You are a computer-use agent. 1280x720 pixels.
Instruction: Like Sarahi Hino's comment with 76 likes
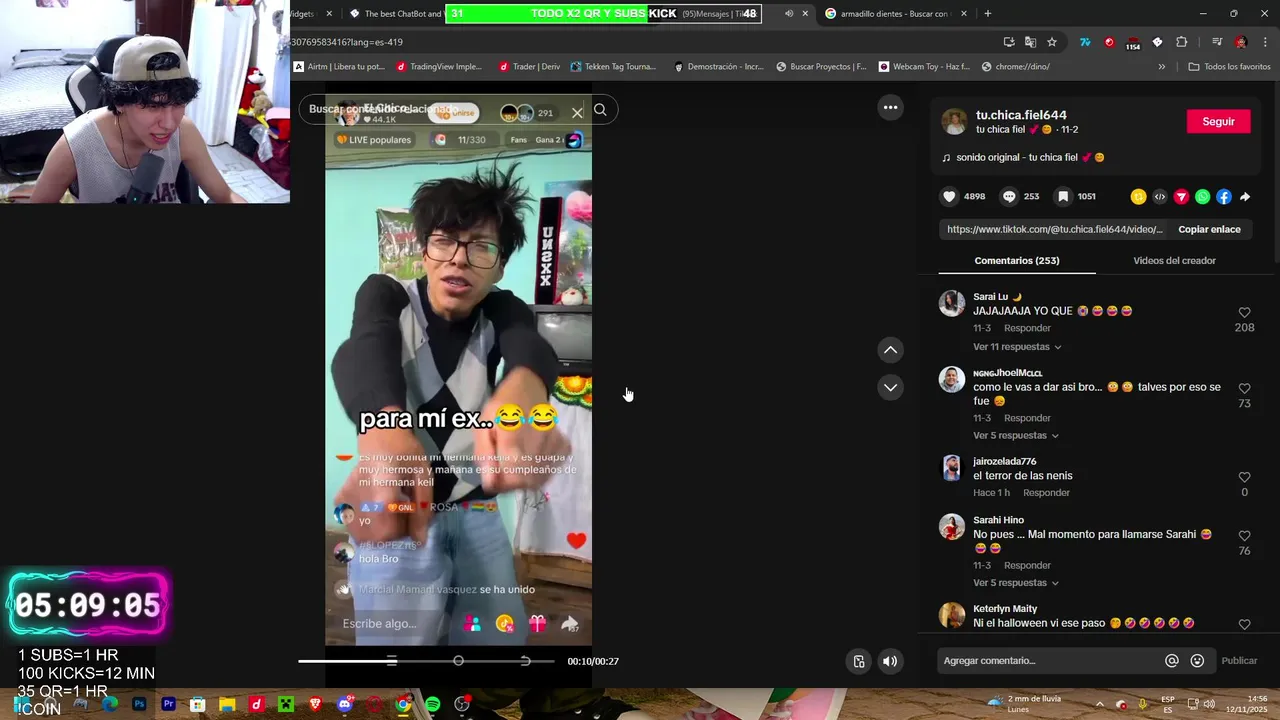(1244, 536)
